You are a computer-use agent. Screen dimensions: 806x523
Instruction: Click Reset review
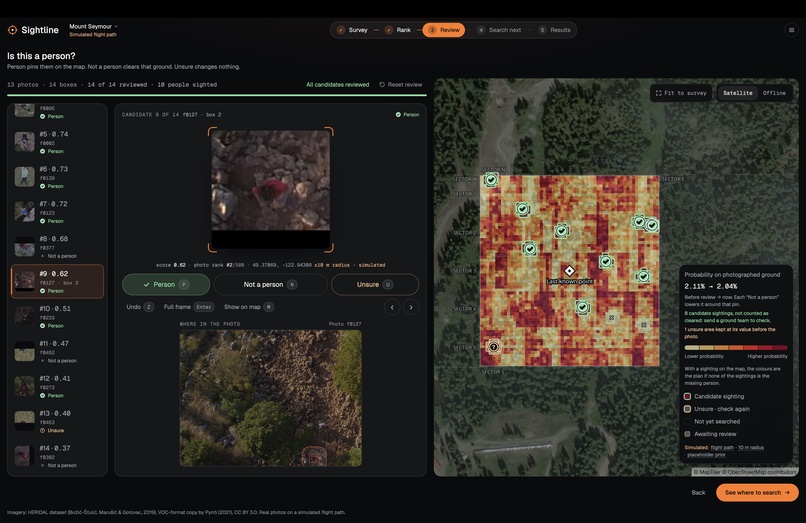tap(400, 84)
